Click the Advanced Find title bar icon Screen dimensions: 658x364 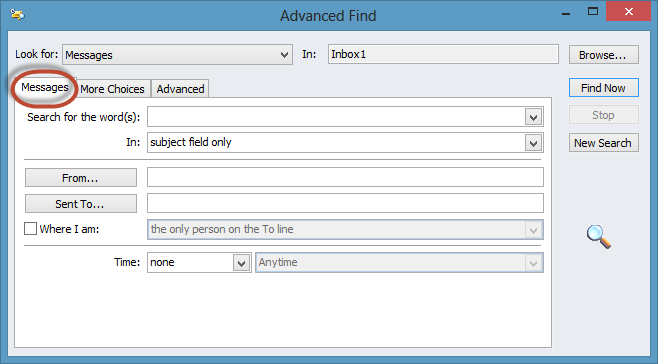(x=18, y=15)
